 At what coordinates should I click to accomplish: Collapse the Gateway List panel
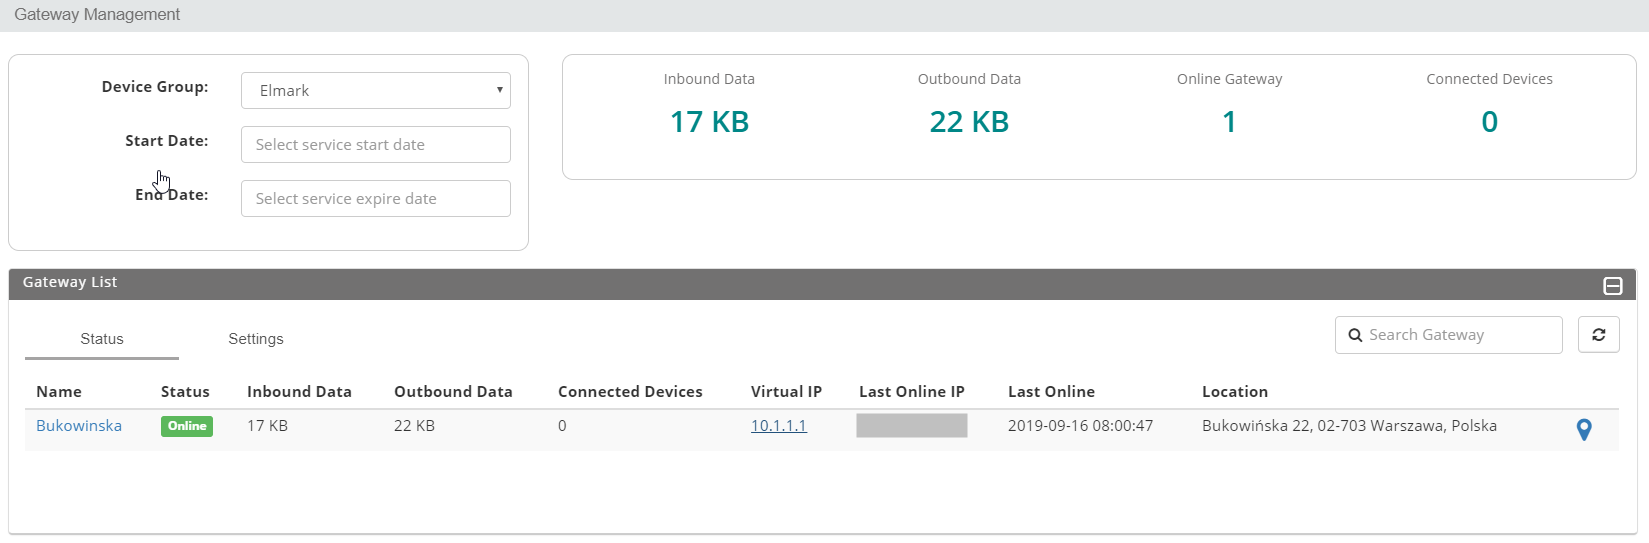[1612, 286]
